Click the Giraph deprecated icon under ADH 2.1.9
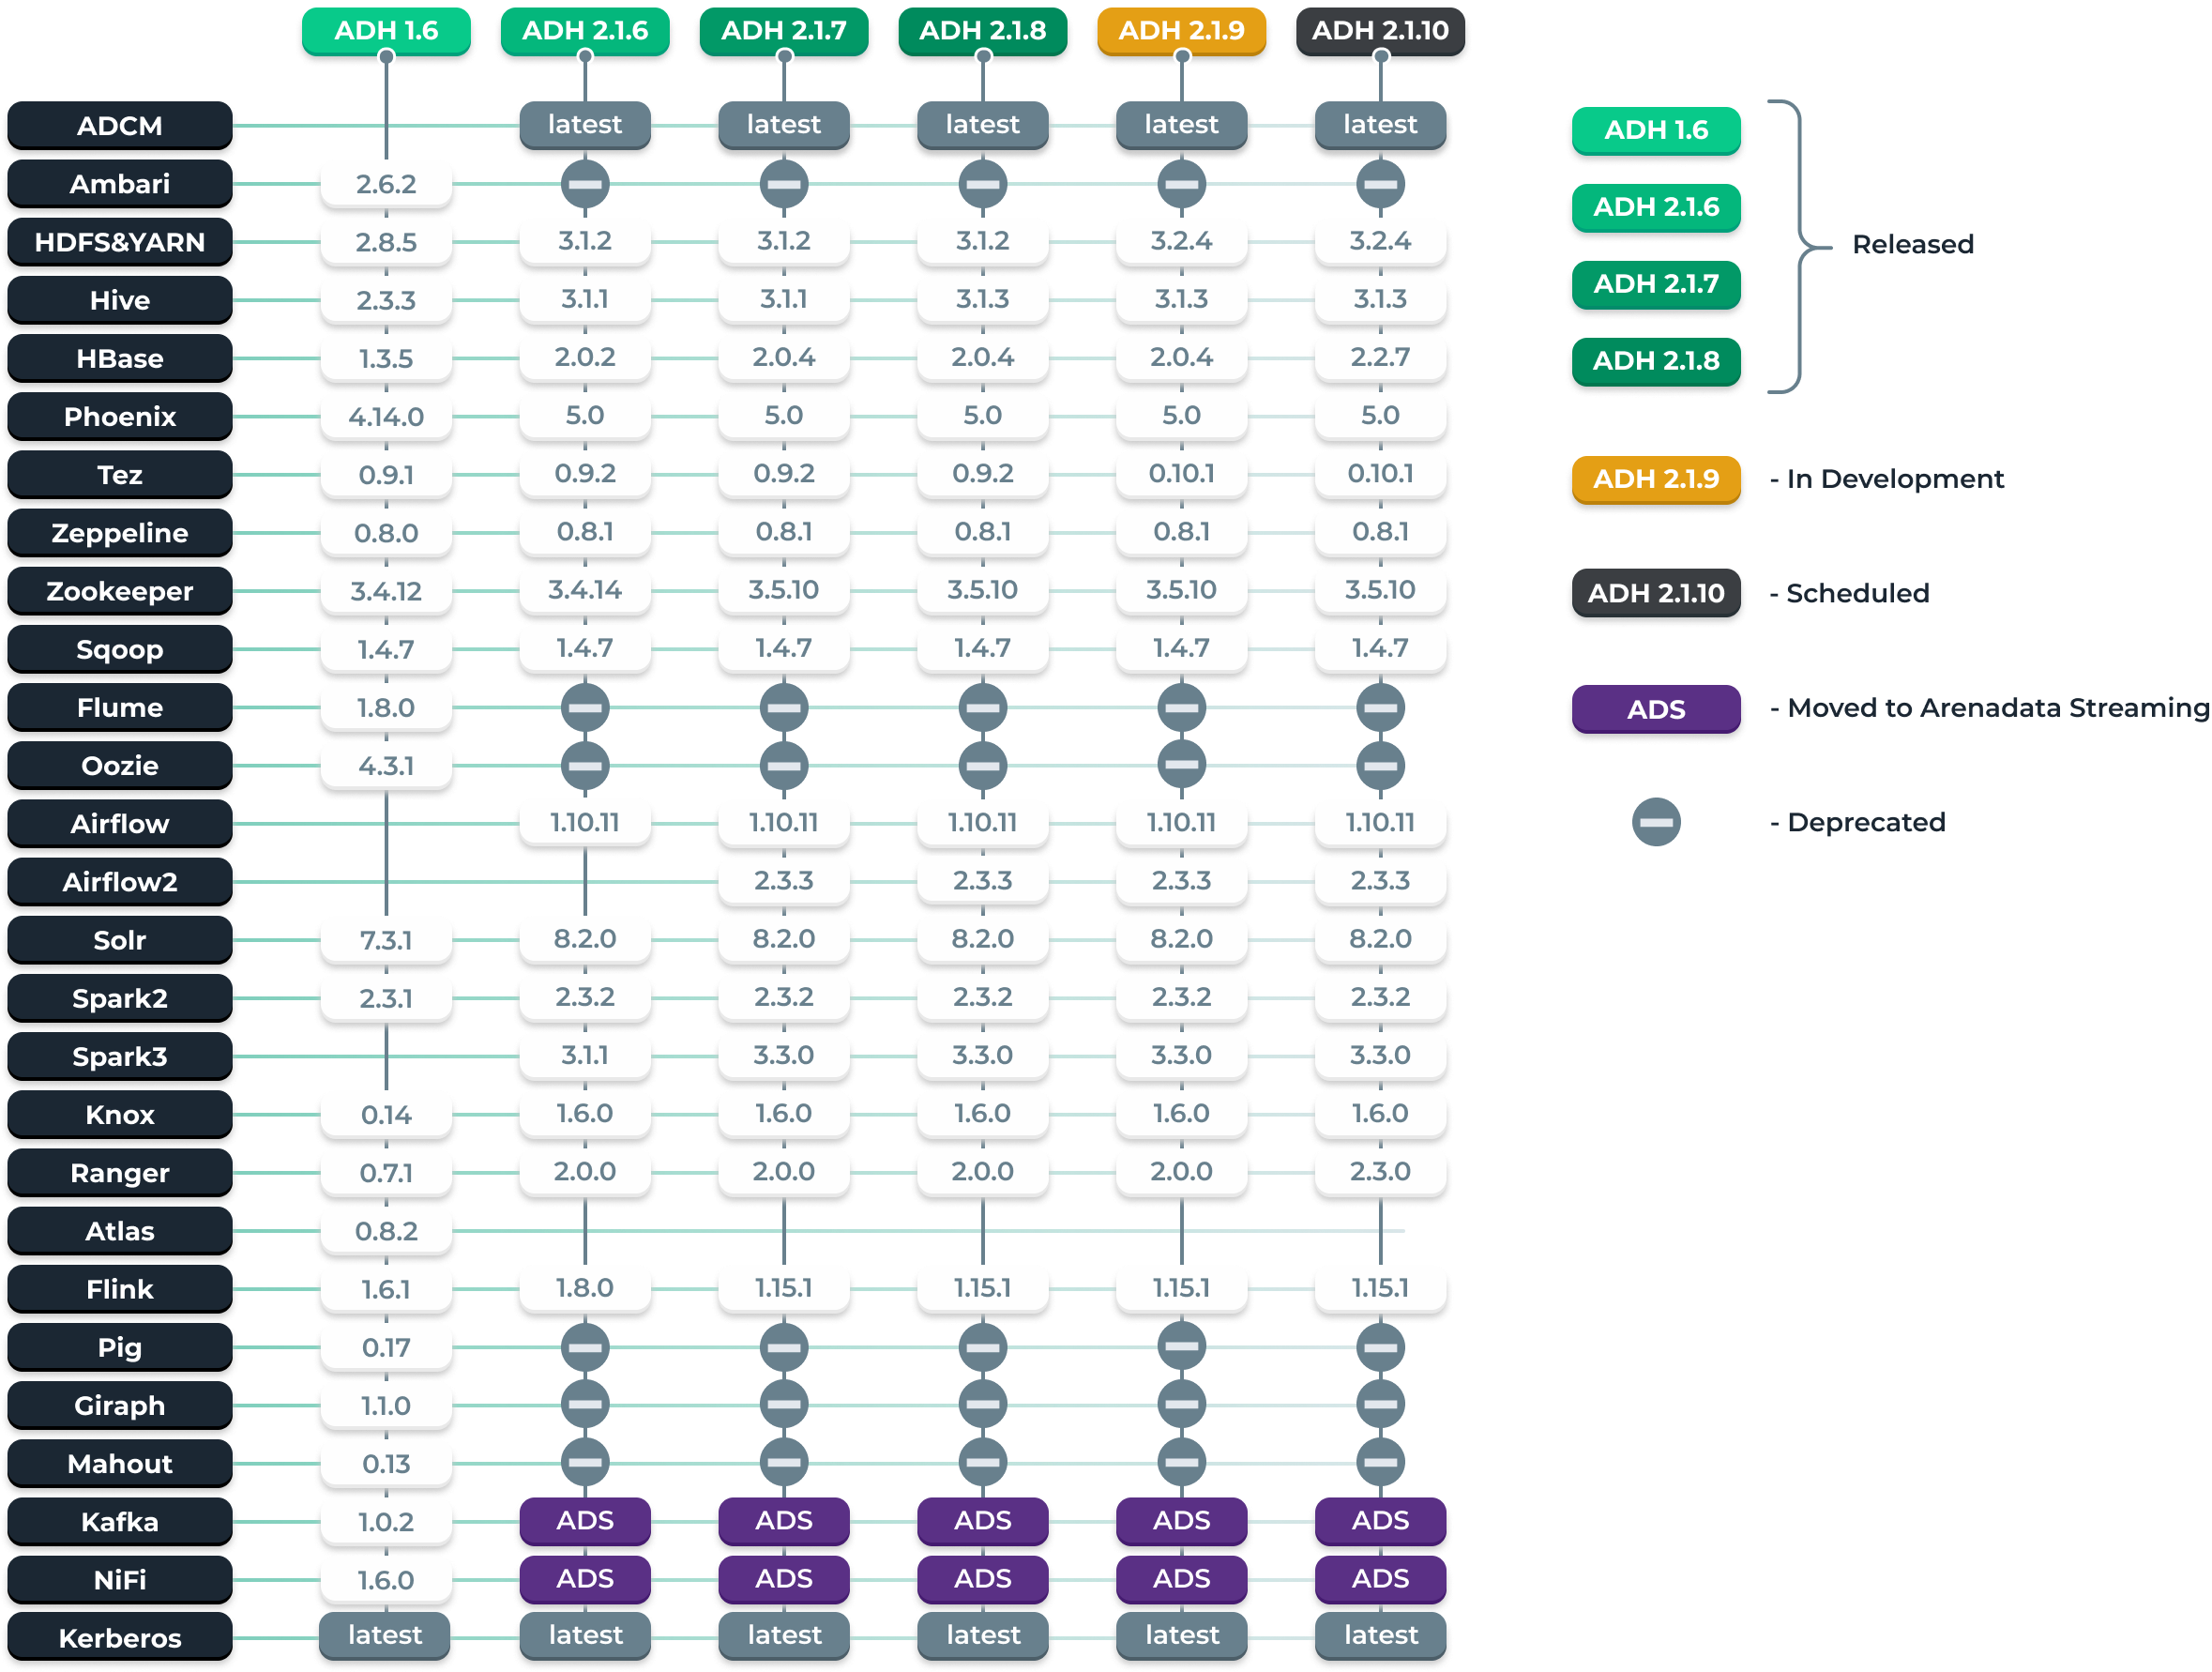Image resolution: width=2212 pixels, height=1672 pixels. [x=1181, y=1404]
